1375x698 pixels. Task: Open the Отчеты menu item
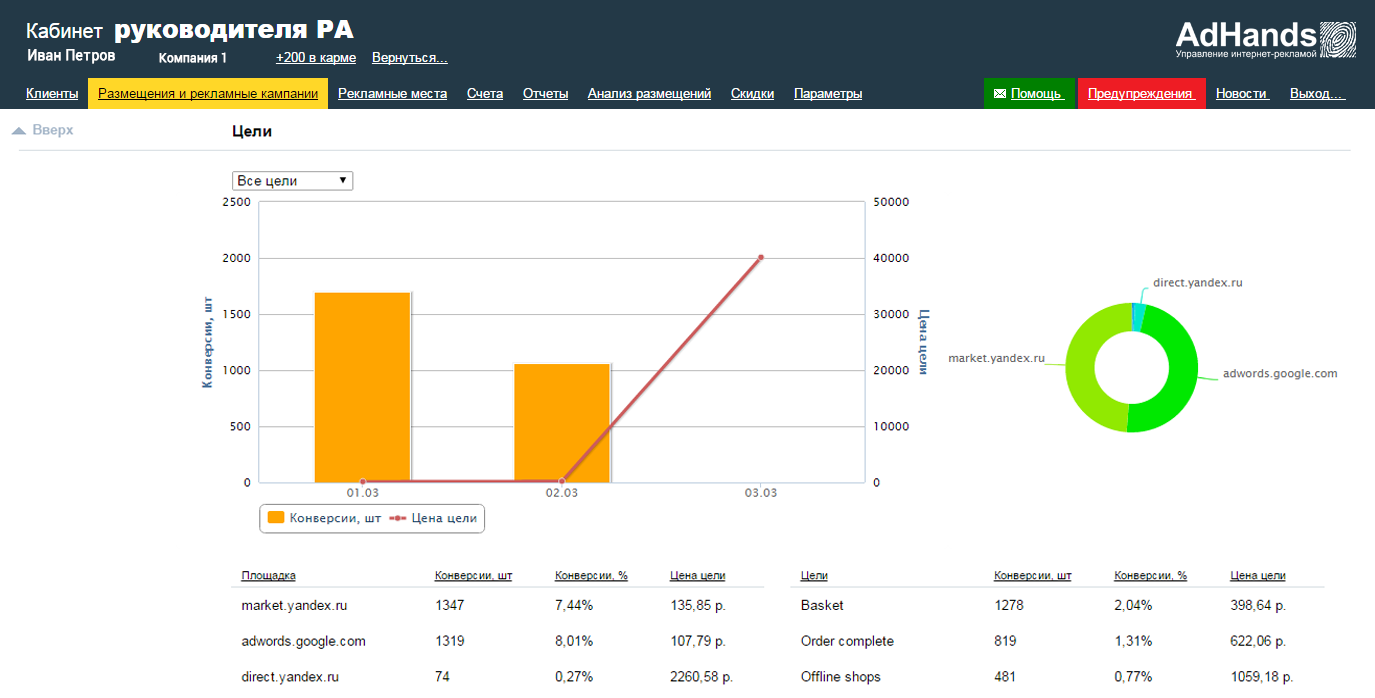tap(545, 94)
